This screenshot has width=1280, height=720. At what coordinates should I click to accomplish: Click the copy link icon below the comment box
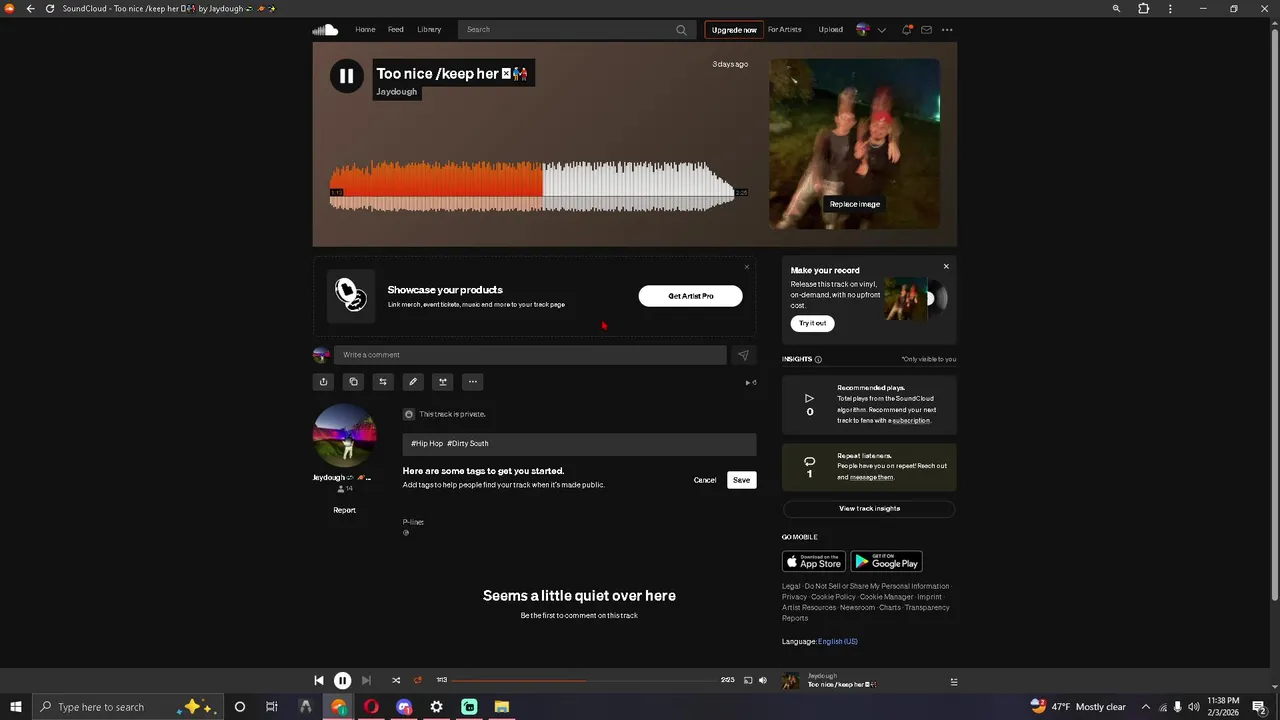pos(353,381)
